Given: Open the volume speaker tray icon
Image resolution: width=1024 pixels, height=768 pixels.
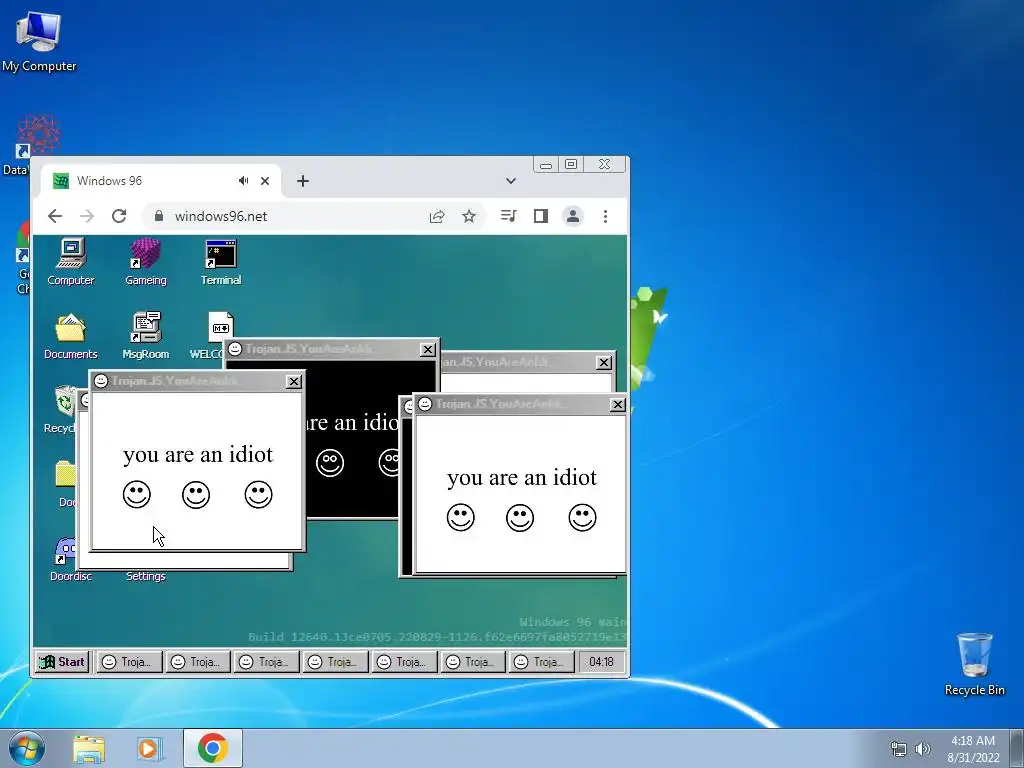Looking at the screenshot, I should [x=923, y=749].
